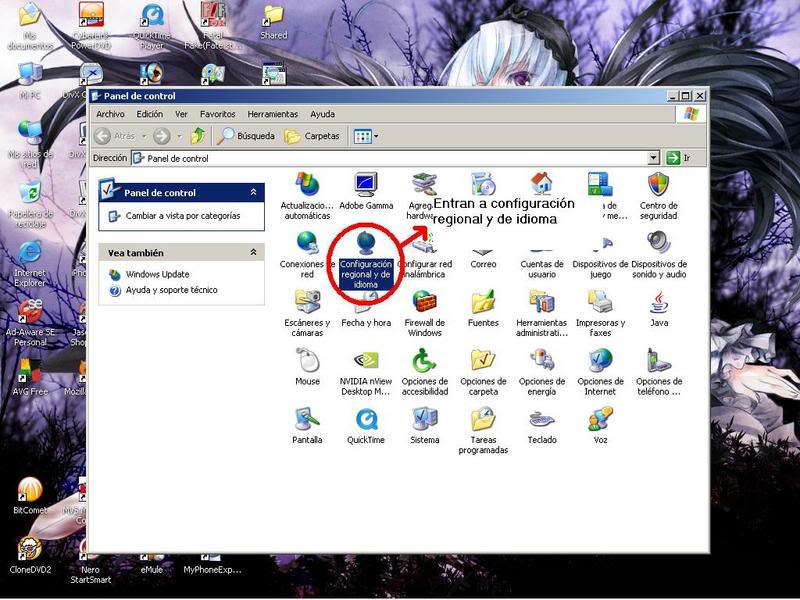
Task: Open the Firewall de Windows icon
Action: coord(424,313)
